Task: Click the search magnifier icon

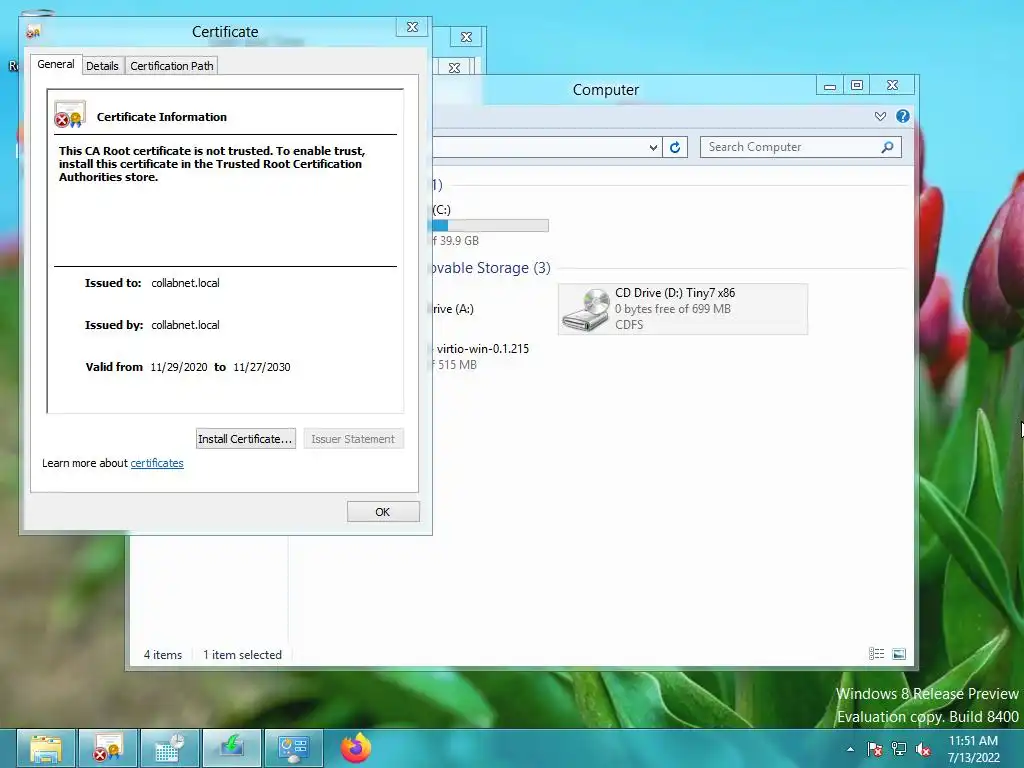Action: click(887, 147)
